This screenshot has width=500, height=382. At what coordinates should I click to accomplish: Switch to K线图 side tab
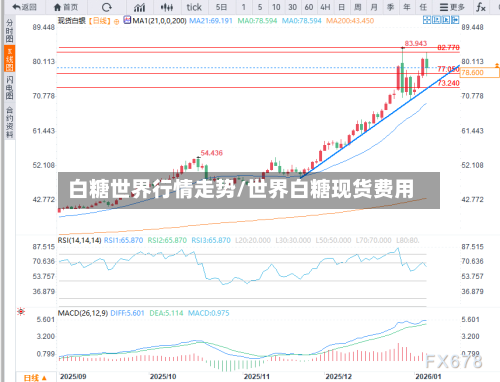pos(10,59)
